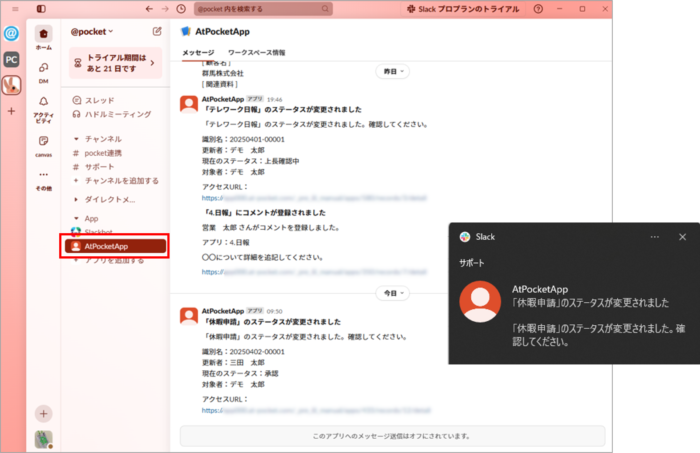The image size is (700, 453).
Task: Open Threads (スレッド) in the sidebar
Action: click(93, 100)
